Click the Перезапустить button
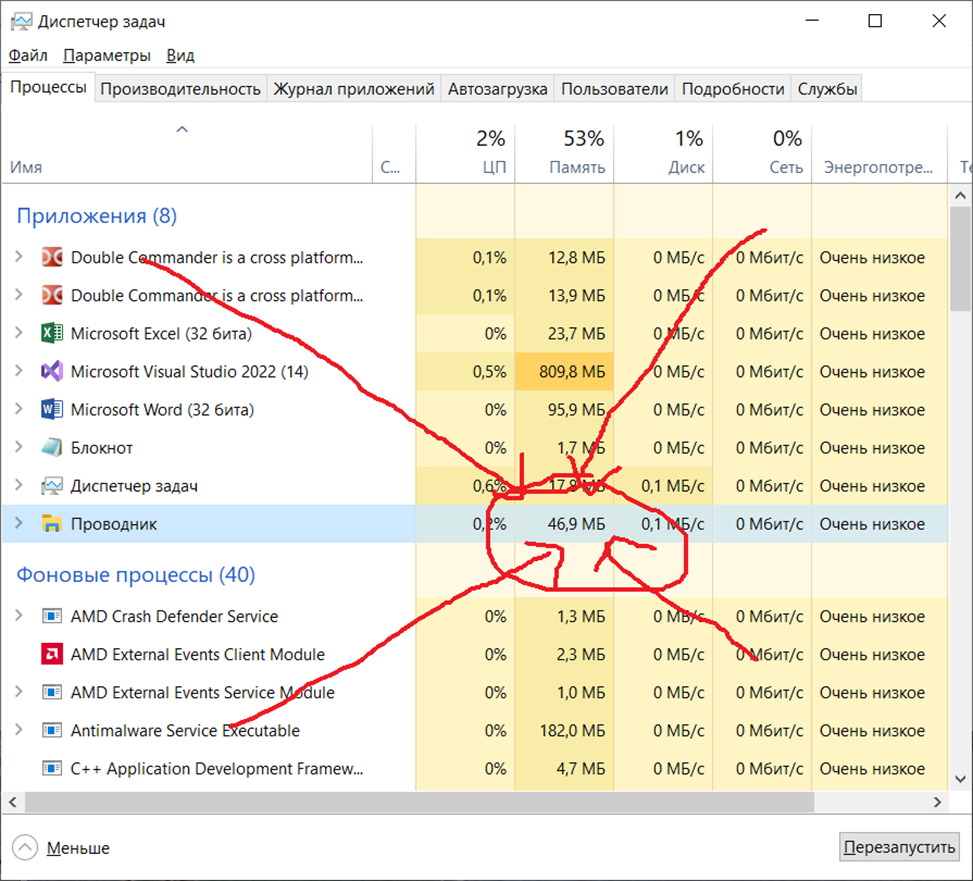 pos(898,846)
